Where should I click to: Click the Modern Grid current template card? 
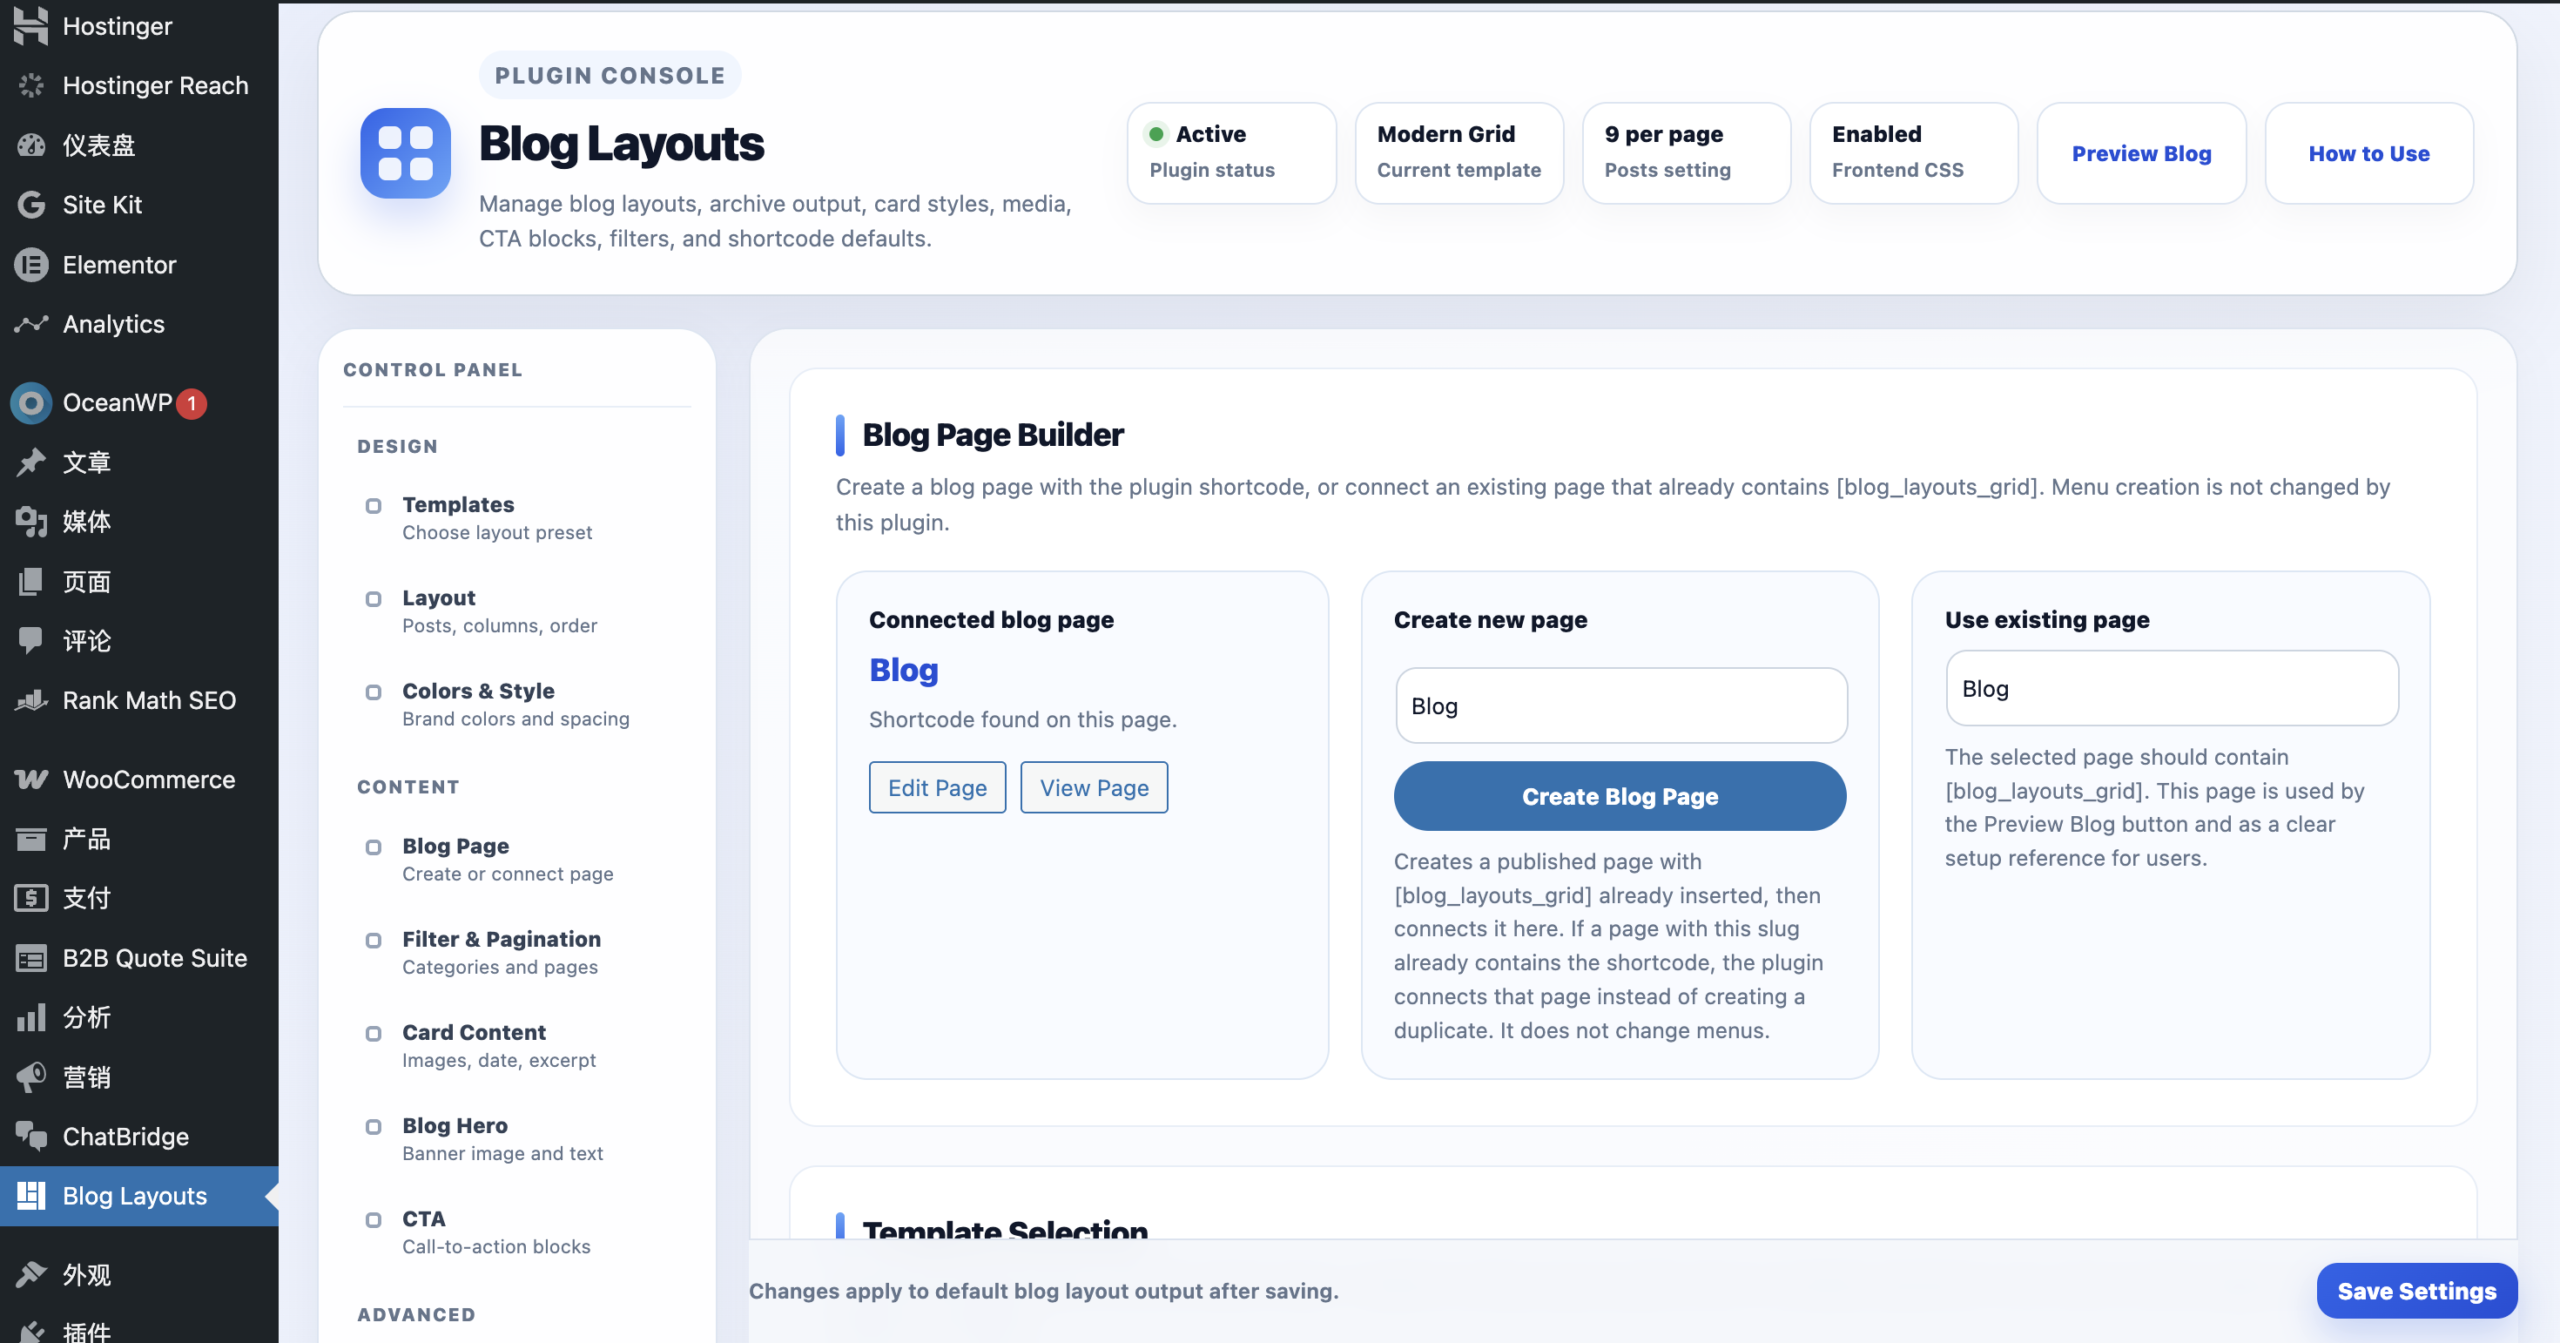[x=1459, y=153]
